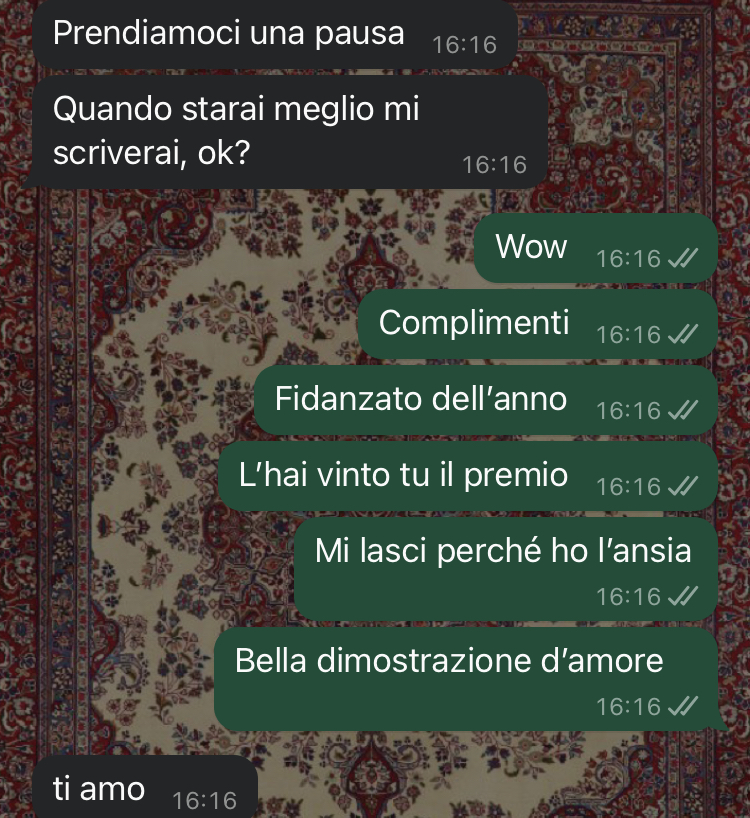Viewport: 750px width, 818px height.
Task: Tap the 16:16 timestamp on "ti amo"
Action: tap(204, 801)
